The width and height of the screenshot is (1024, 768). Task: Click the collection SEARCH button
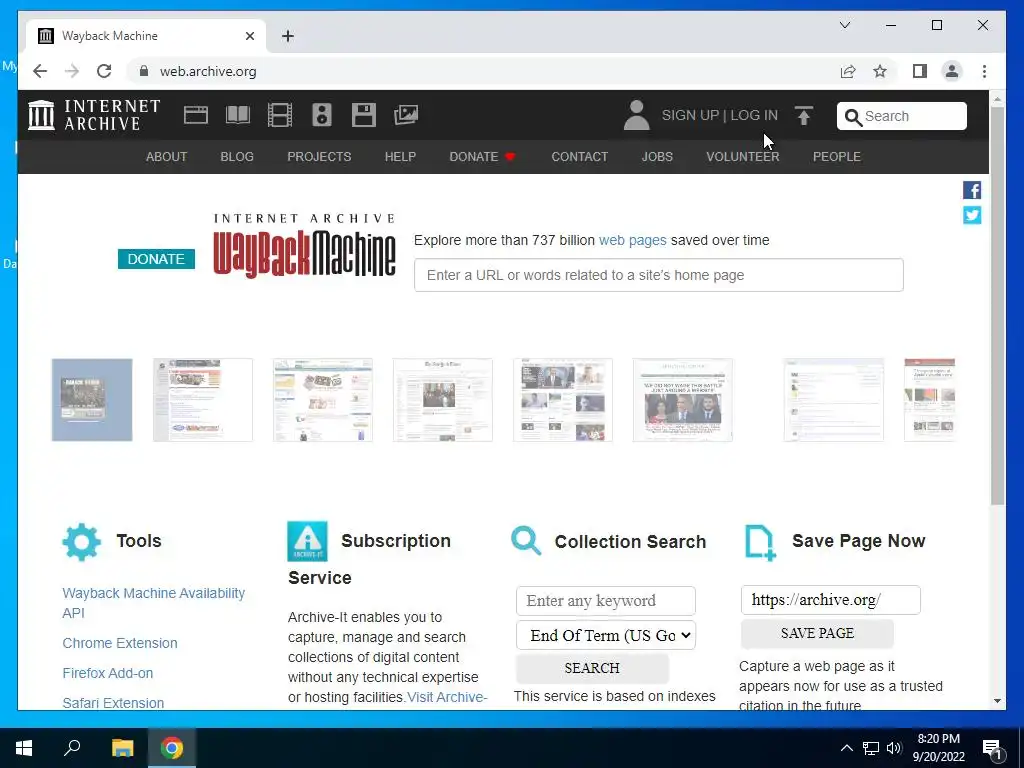click(x=592, y=668)
